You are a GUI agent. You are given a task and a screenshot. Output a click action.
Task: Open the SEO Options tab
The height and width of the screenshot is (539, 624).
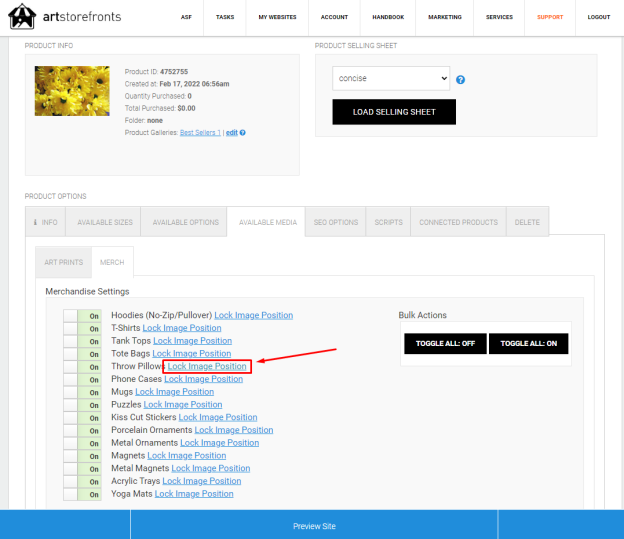point(336,222)
